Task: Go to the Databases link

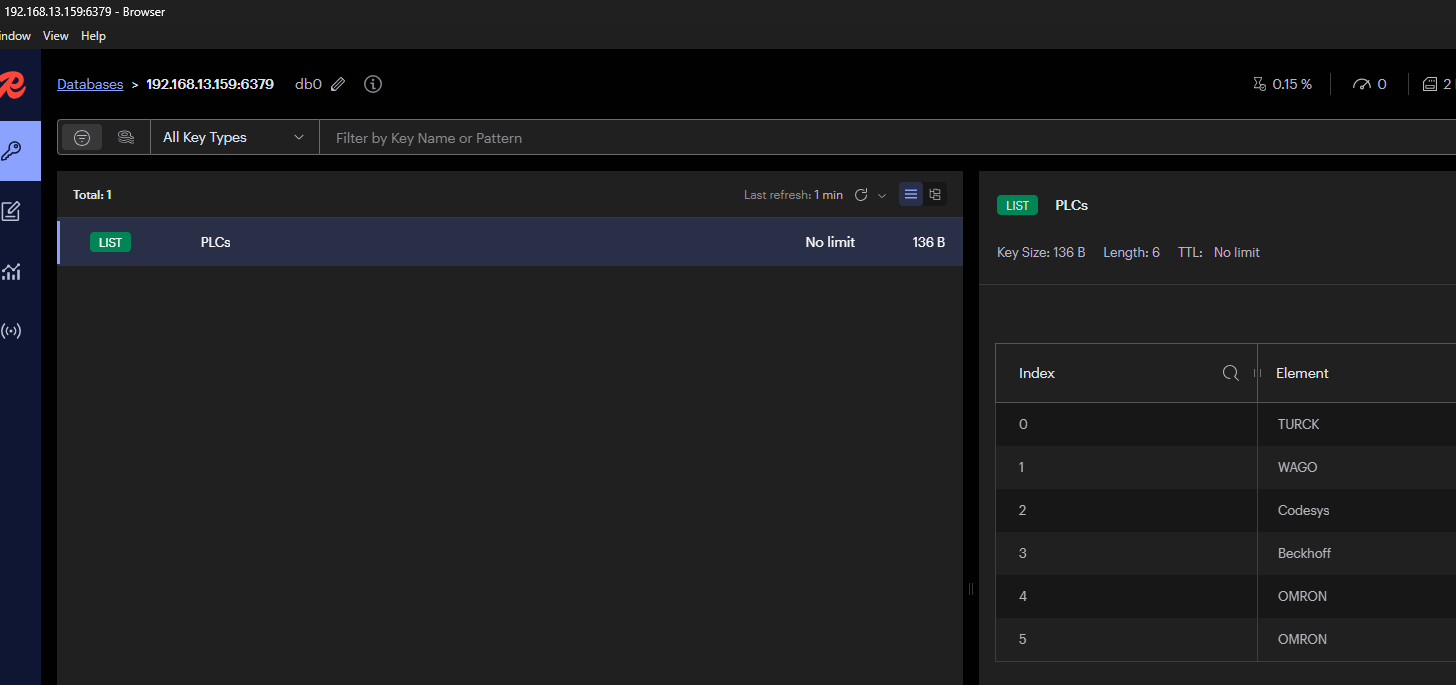Action: tap(90, 84)
